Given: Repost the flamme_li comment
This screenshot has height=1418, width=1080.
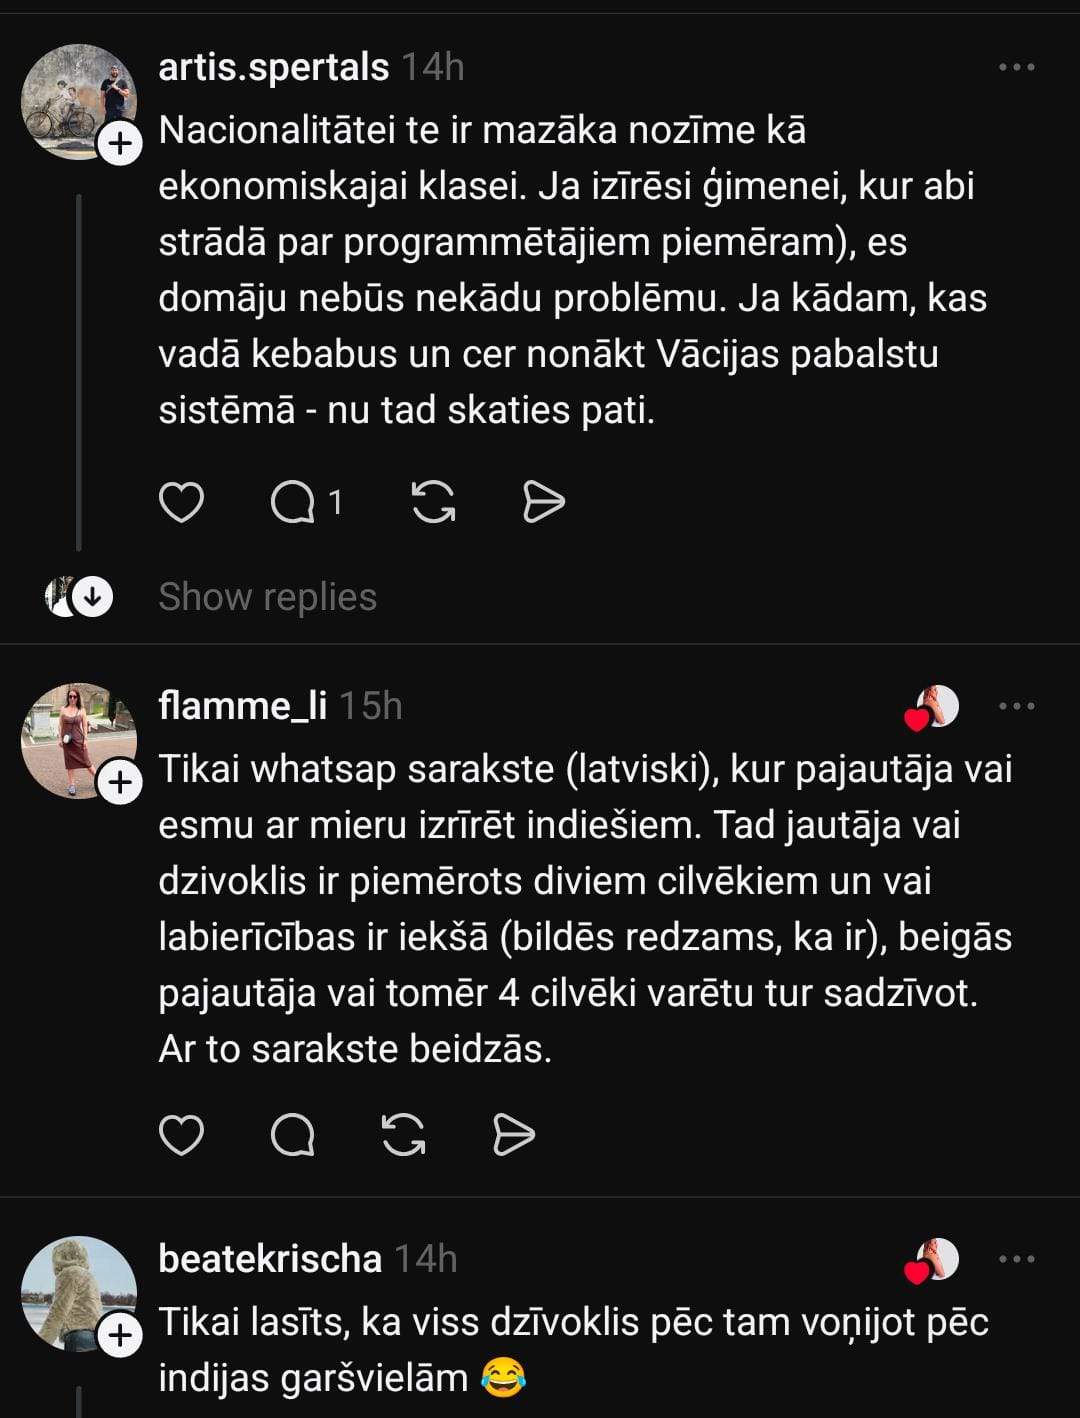Looking at the screenshot, I should [404, 1135].
